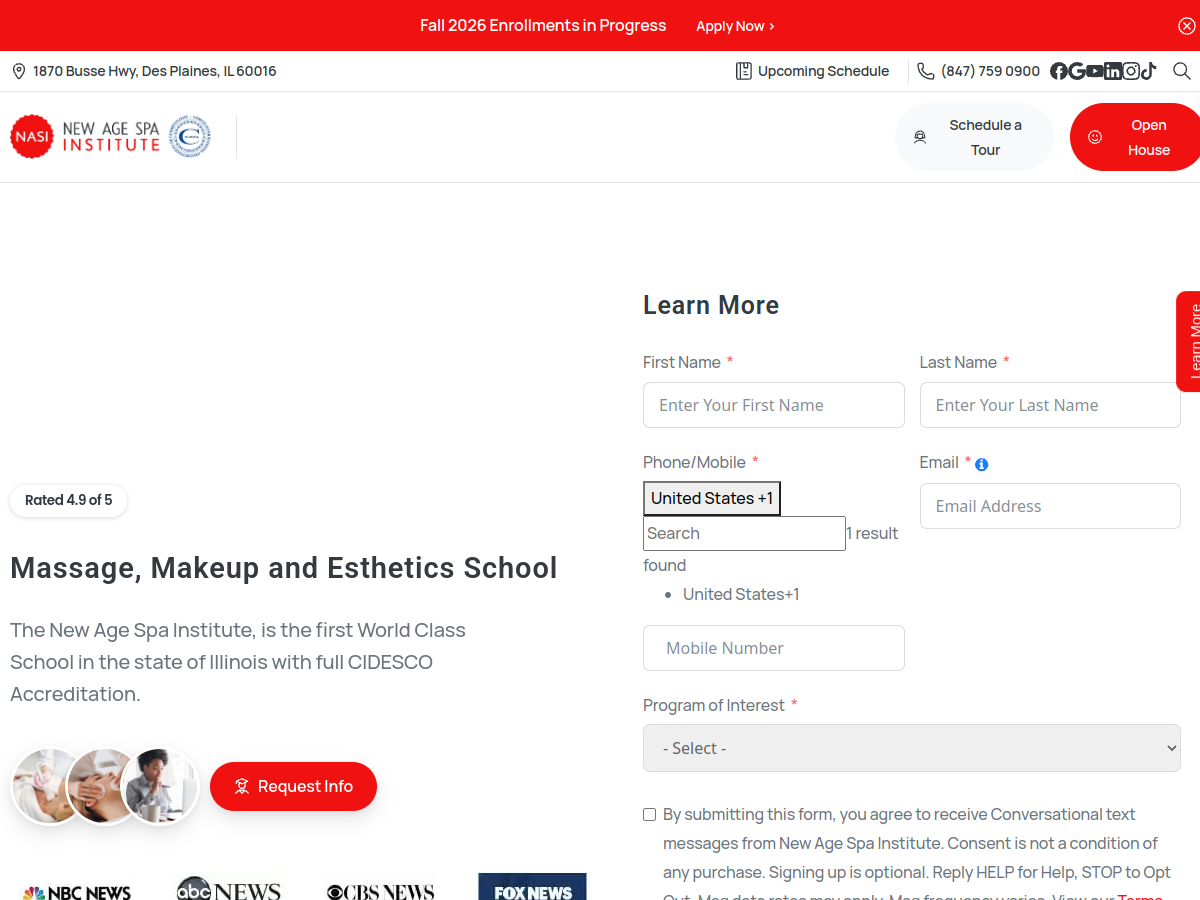
Task: Click the CIDESCO round blue seal
Action: 189,136
